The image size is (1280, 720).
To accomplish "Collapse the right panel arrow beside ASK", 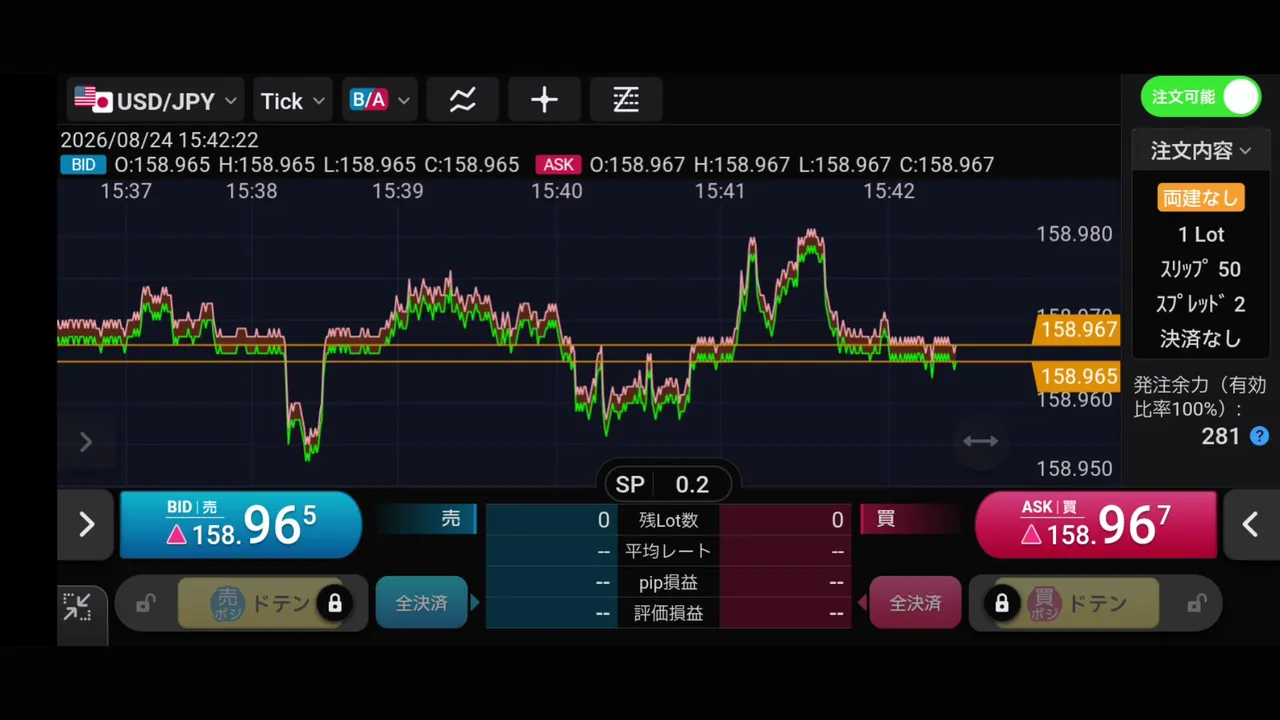I will (1250, 524).
